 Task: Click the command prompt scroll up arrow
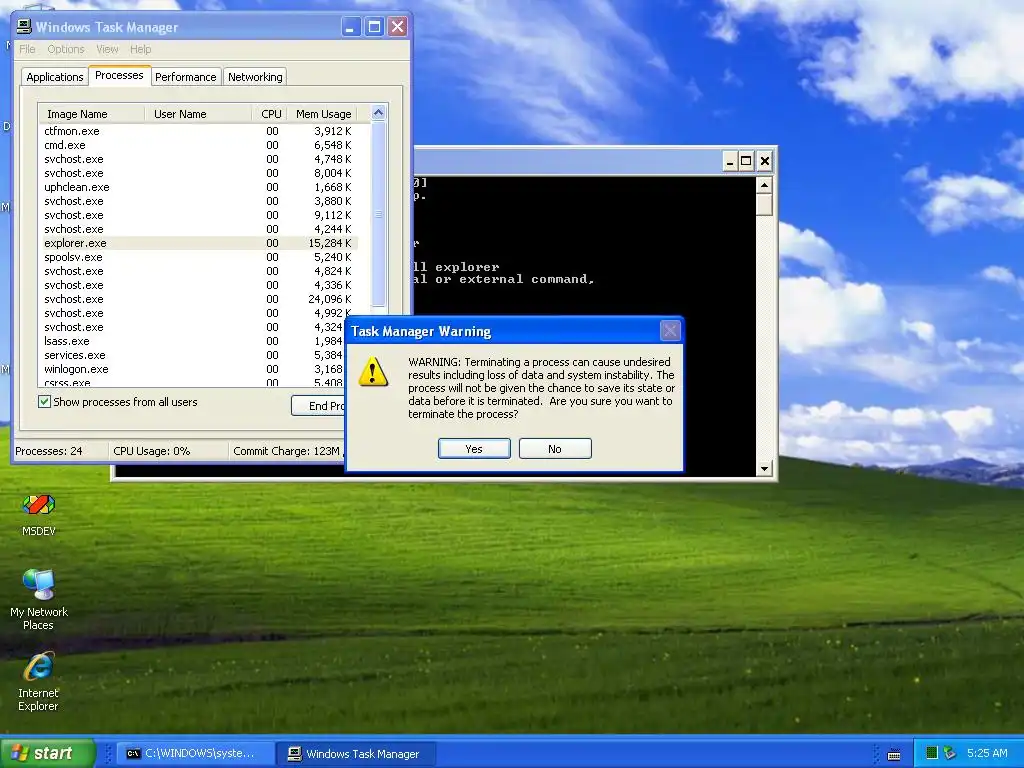tap(764, 185)
